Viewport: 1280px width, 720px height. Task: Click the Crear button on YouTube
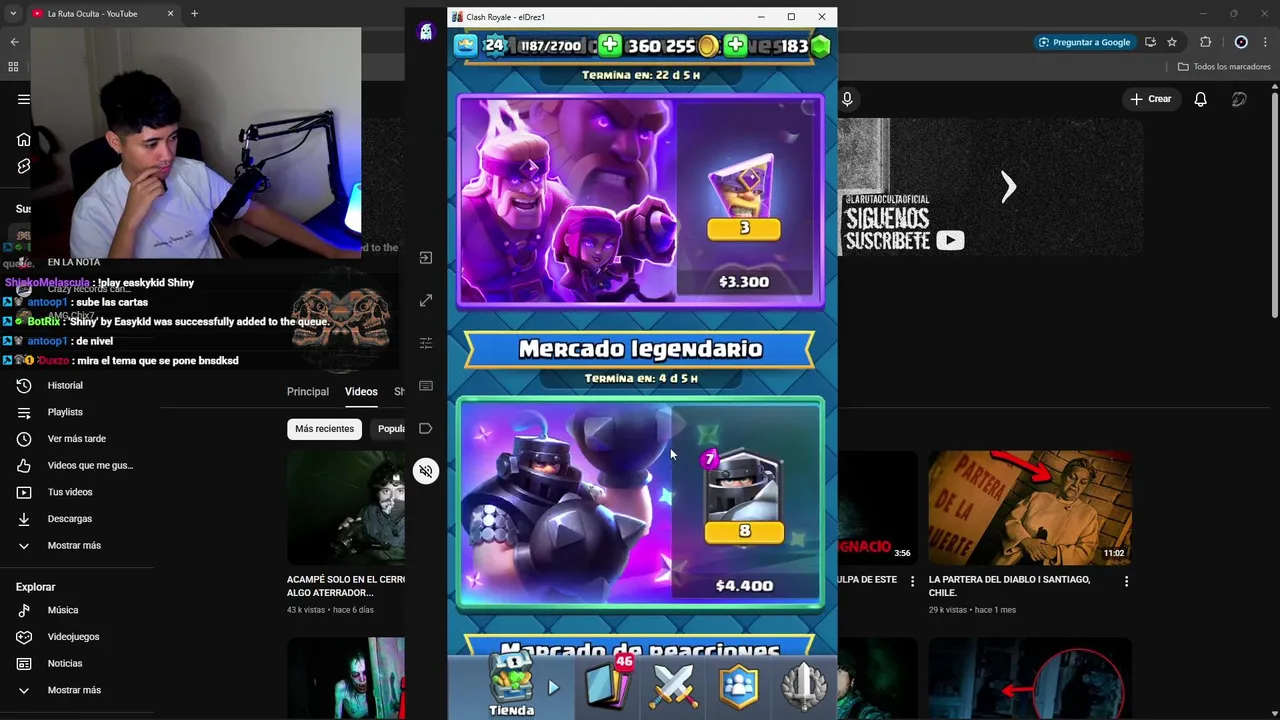coord(1150,99)
